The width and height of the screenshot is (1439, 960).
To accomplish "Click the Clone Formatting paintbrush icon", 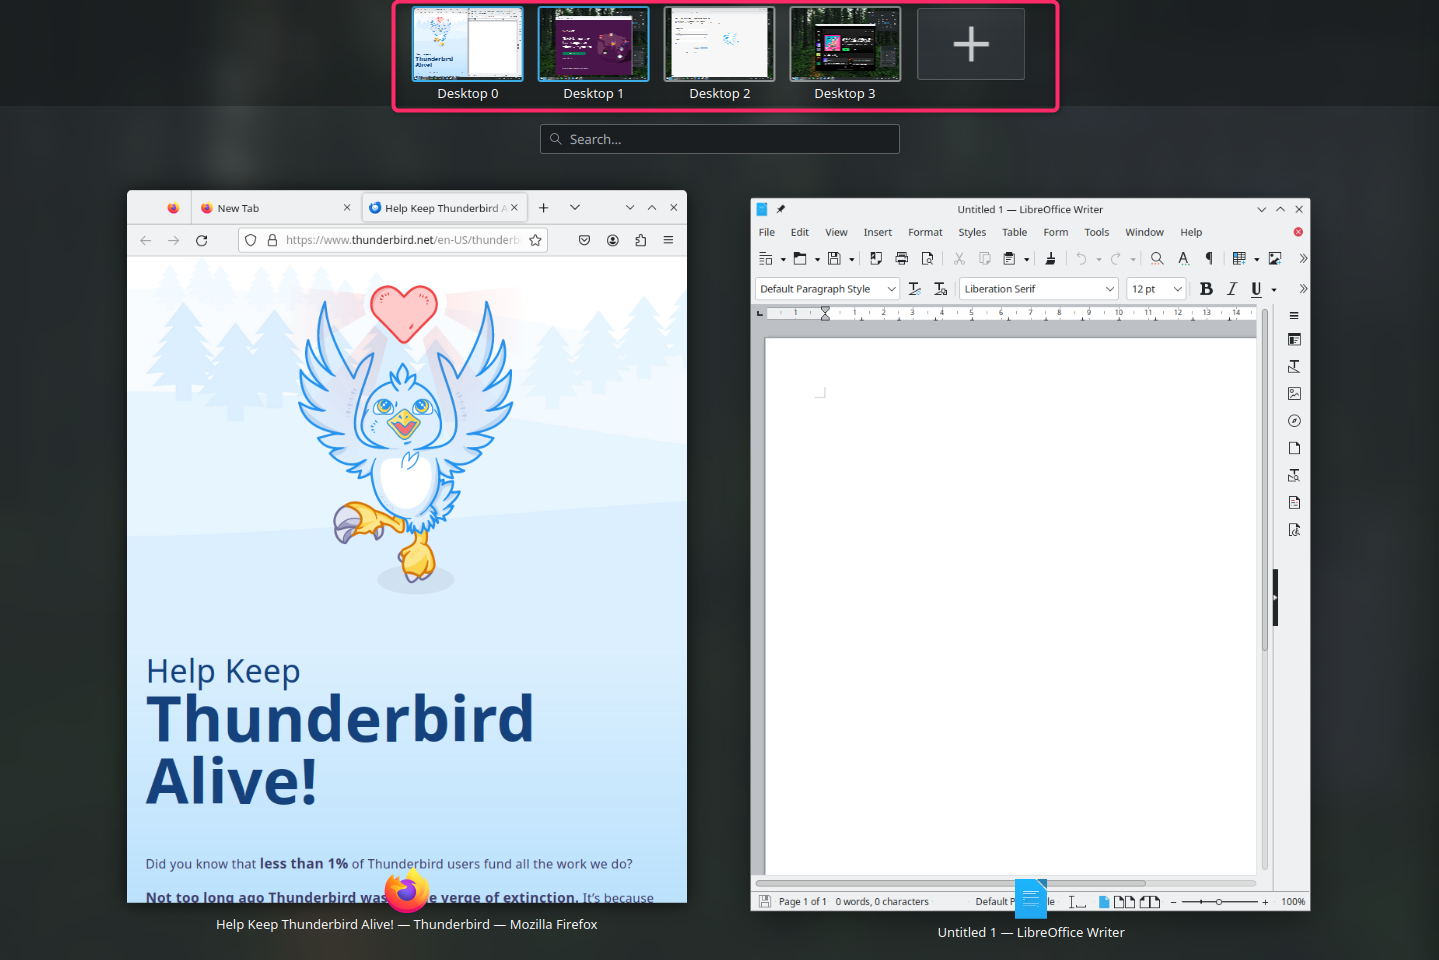I will click(x=1050, y=258).
